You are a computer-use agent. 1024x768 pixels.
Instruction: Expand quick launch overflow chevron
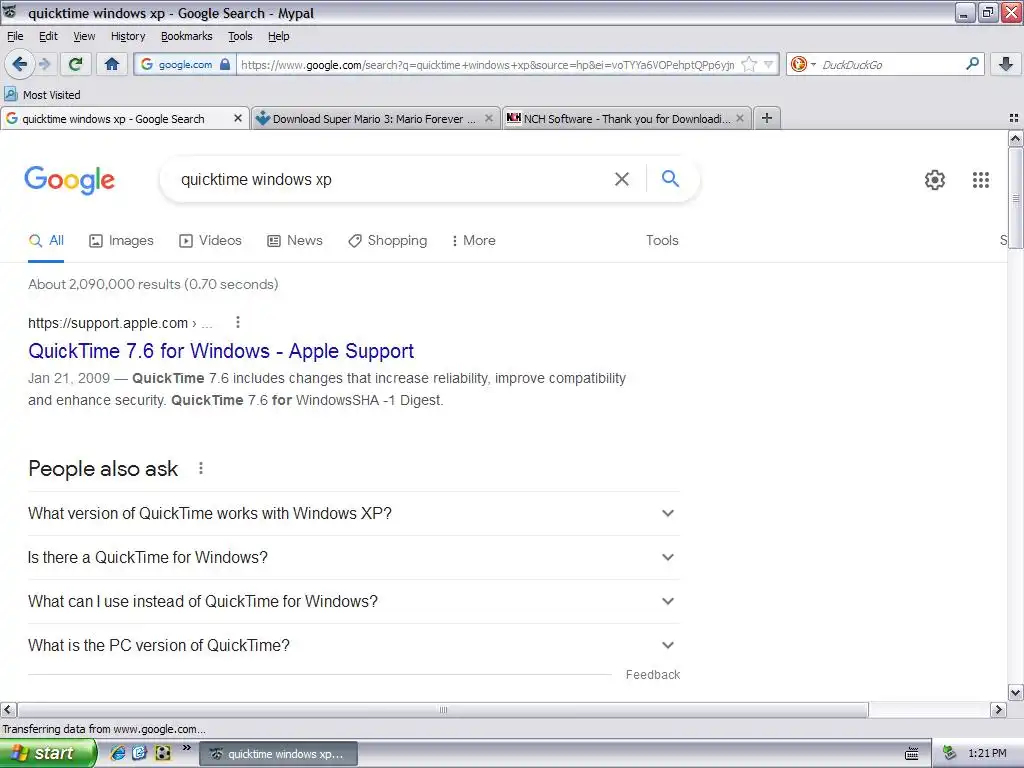click(x=186, y=748)
